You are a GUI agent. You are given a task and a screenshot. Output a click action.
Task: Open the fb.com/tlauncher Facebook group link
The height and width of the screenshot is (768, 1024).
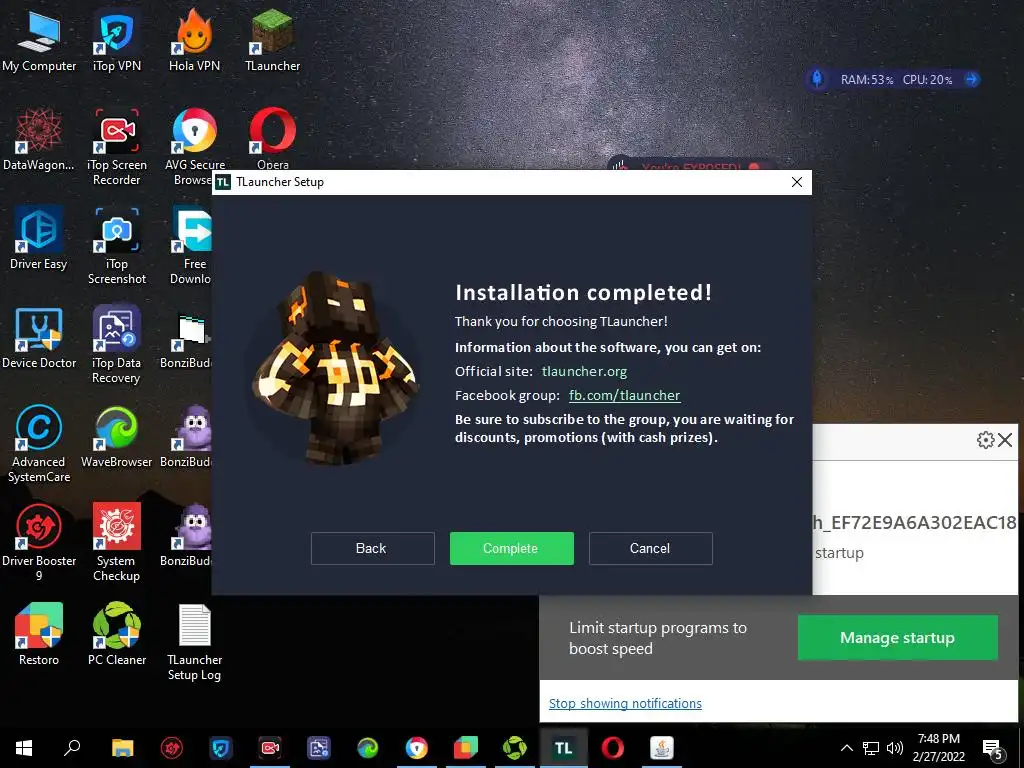click(624, 395)
